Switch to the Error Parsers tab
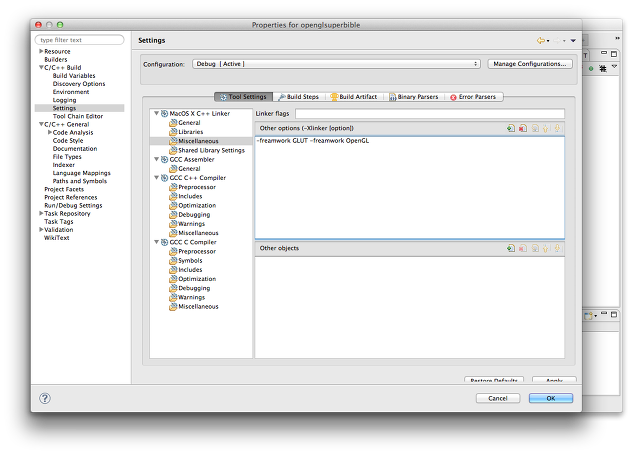The height and width of the screenshot is (455, 630). click(x=474, y=97)
